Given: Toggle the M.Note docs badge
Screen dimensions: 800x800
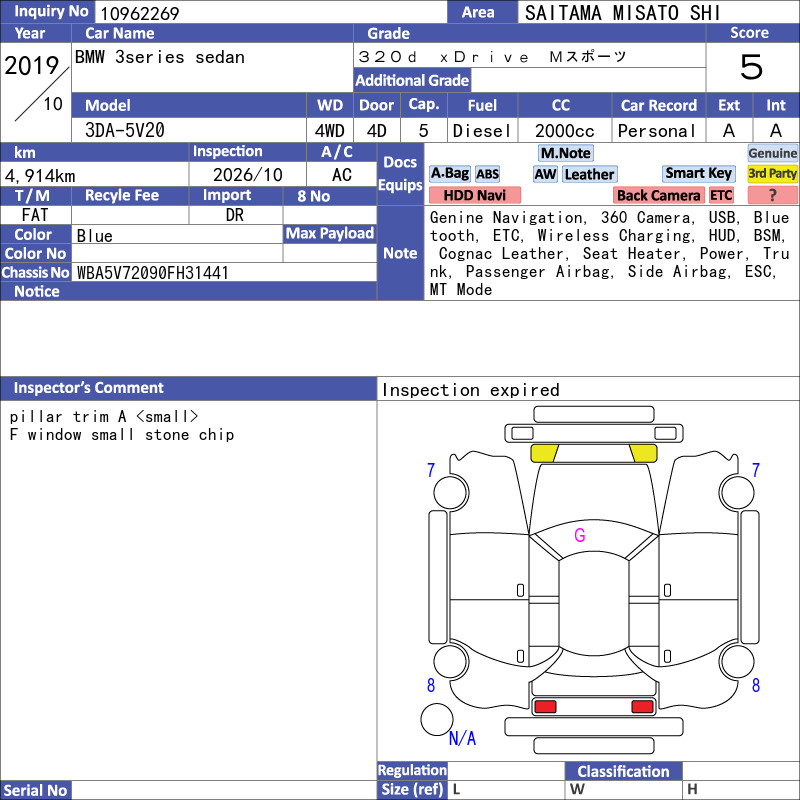Looking at the screenshot, I should (566, 153).
